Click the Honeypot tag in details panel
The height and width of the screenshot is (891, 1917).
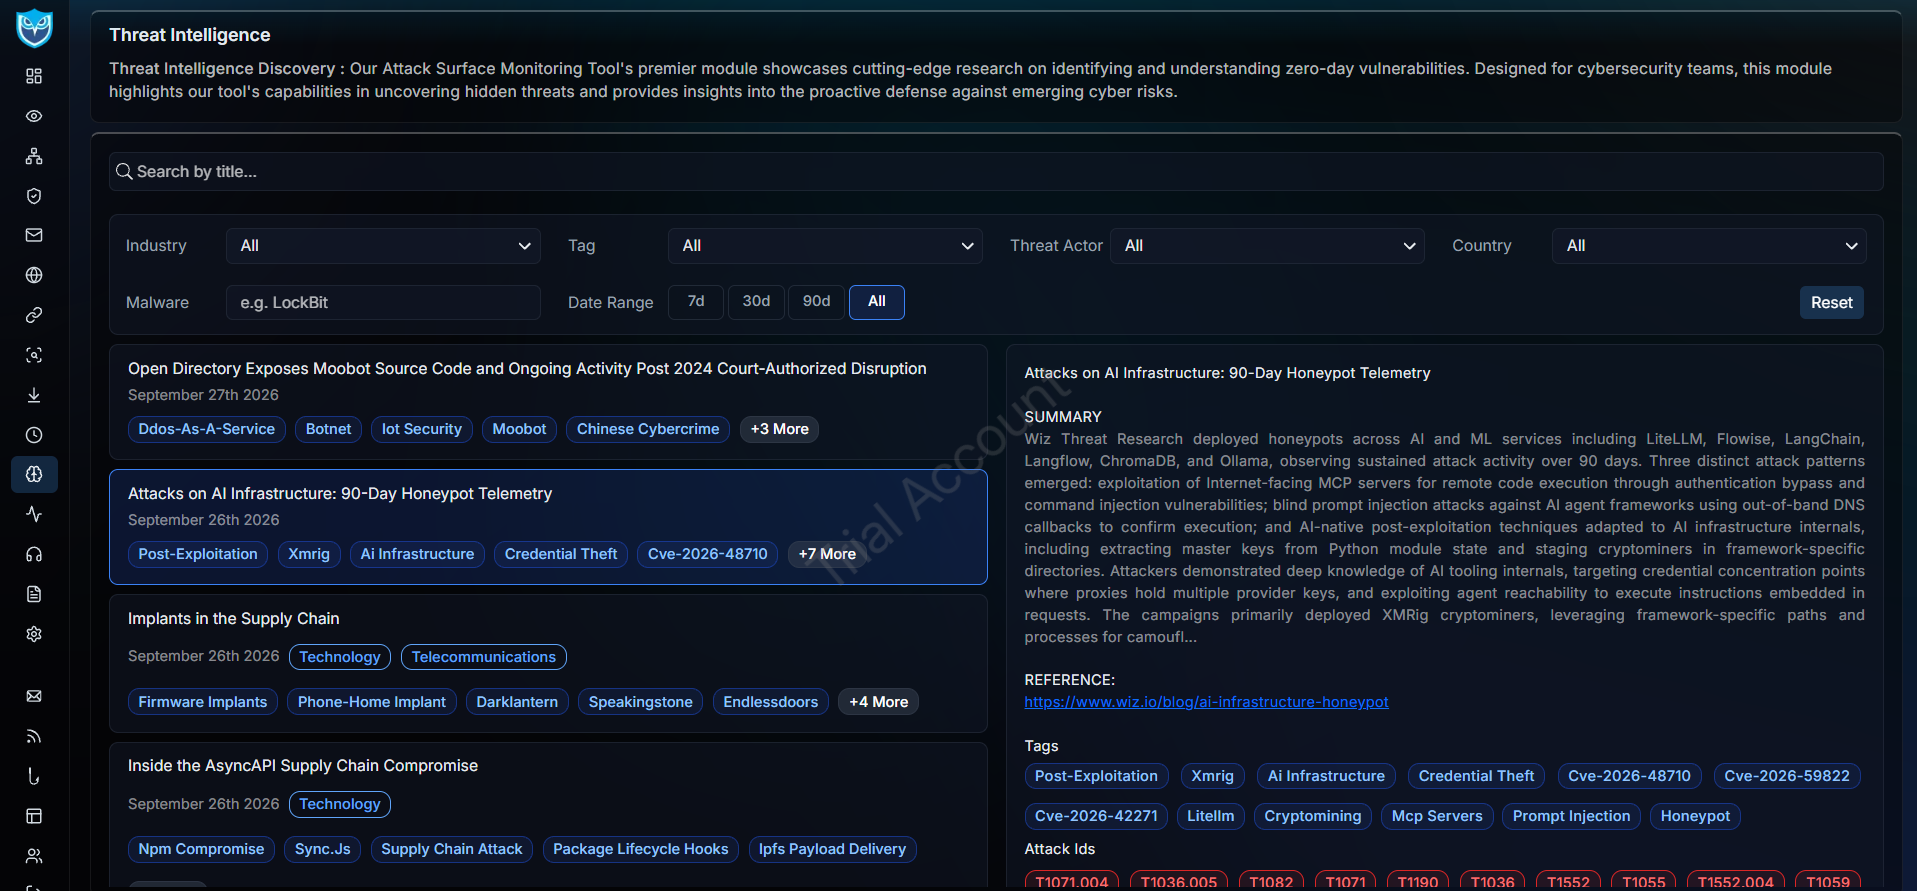1695,816
